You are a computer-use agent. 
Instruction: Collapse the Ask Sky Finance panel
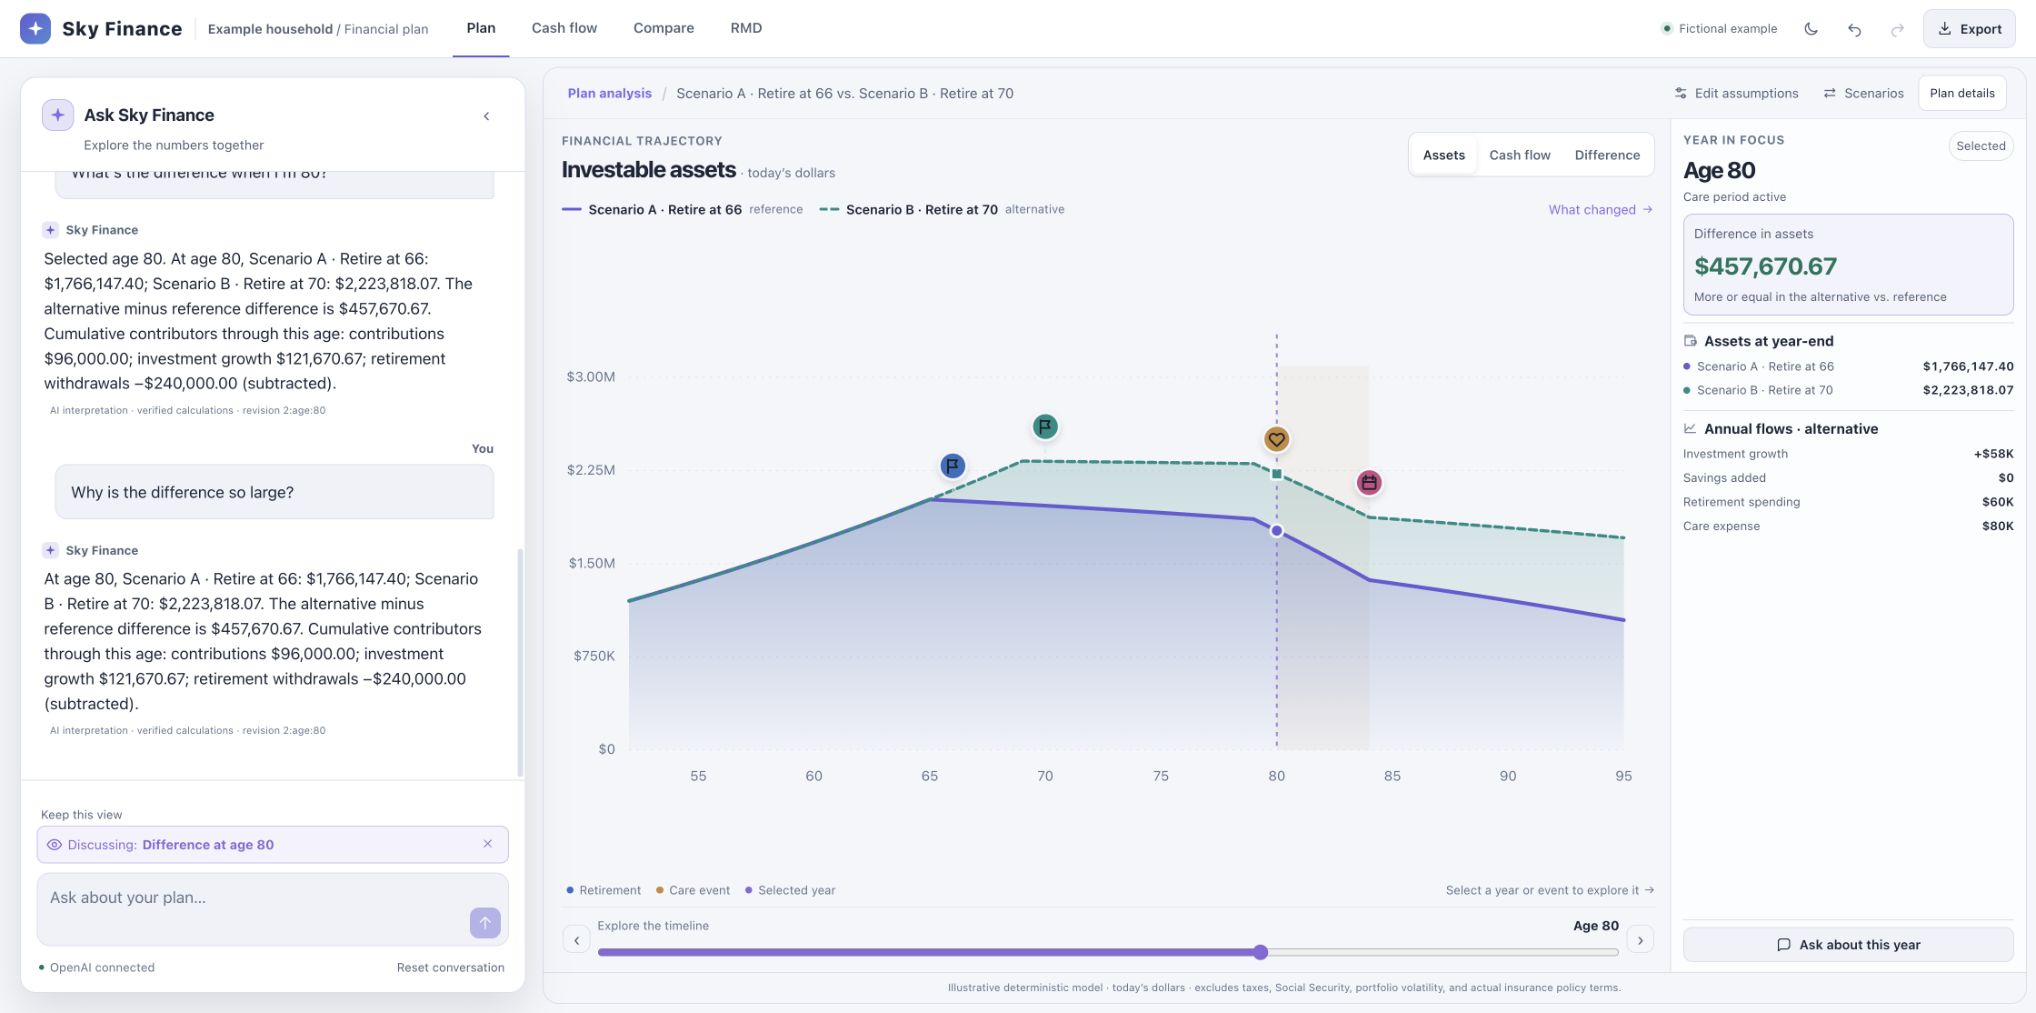point(487,116)
